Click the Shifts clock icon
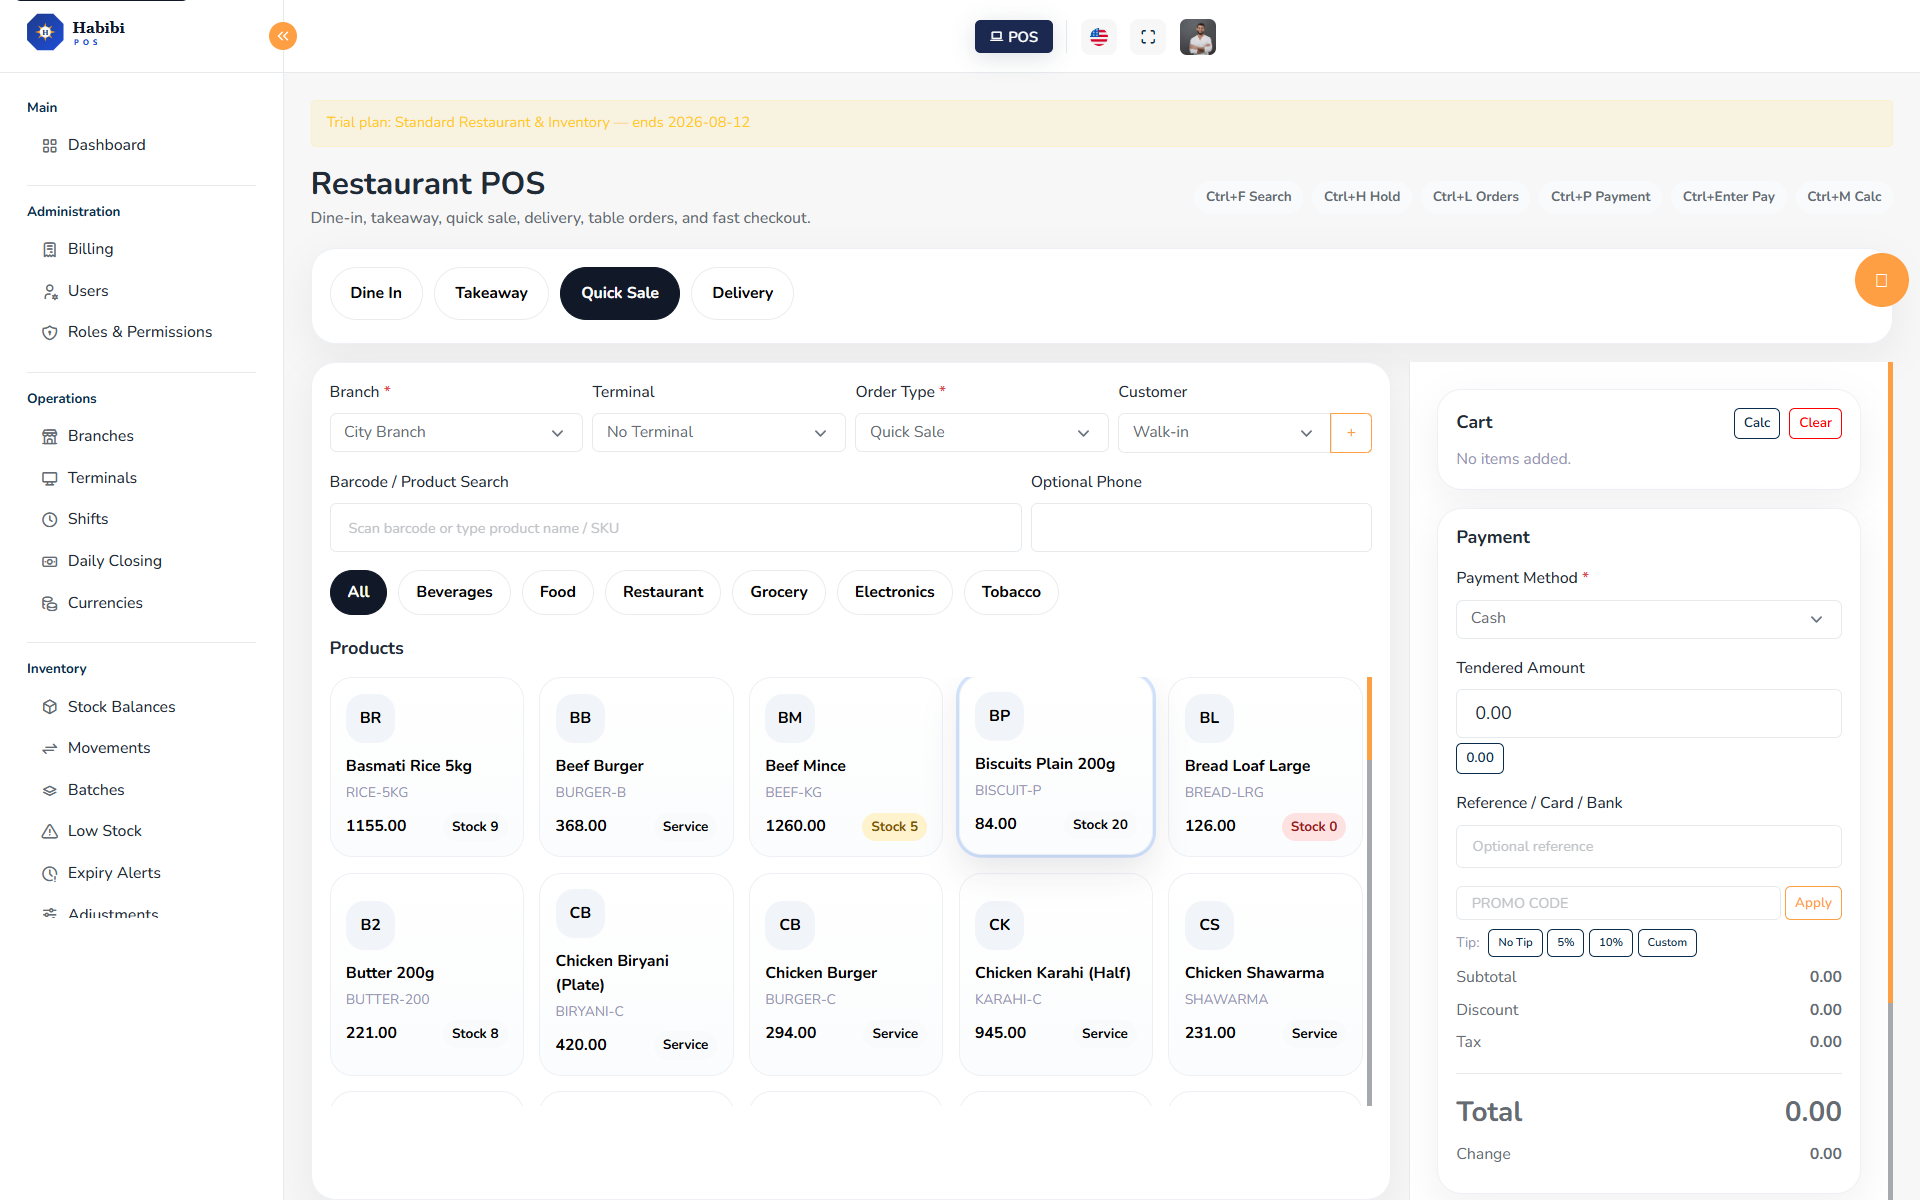The image size is (1920, 1200). 49,520
